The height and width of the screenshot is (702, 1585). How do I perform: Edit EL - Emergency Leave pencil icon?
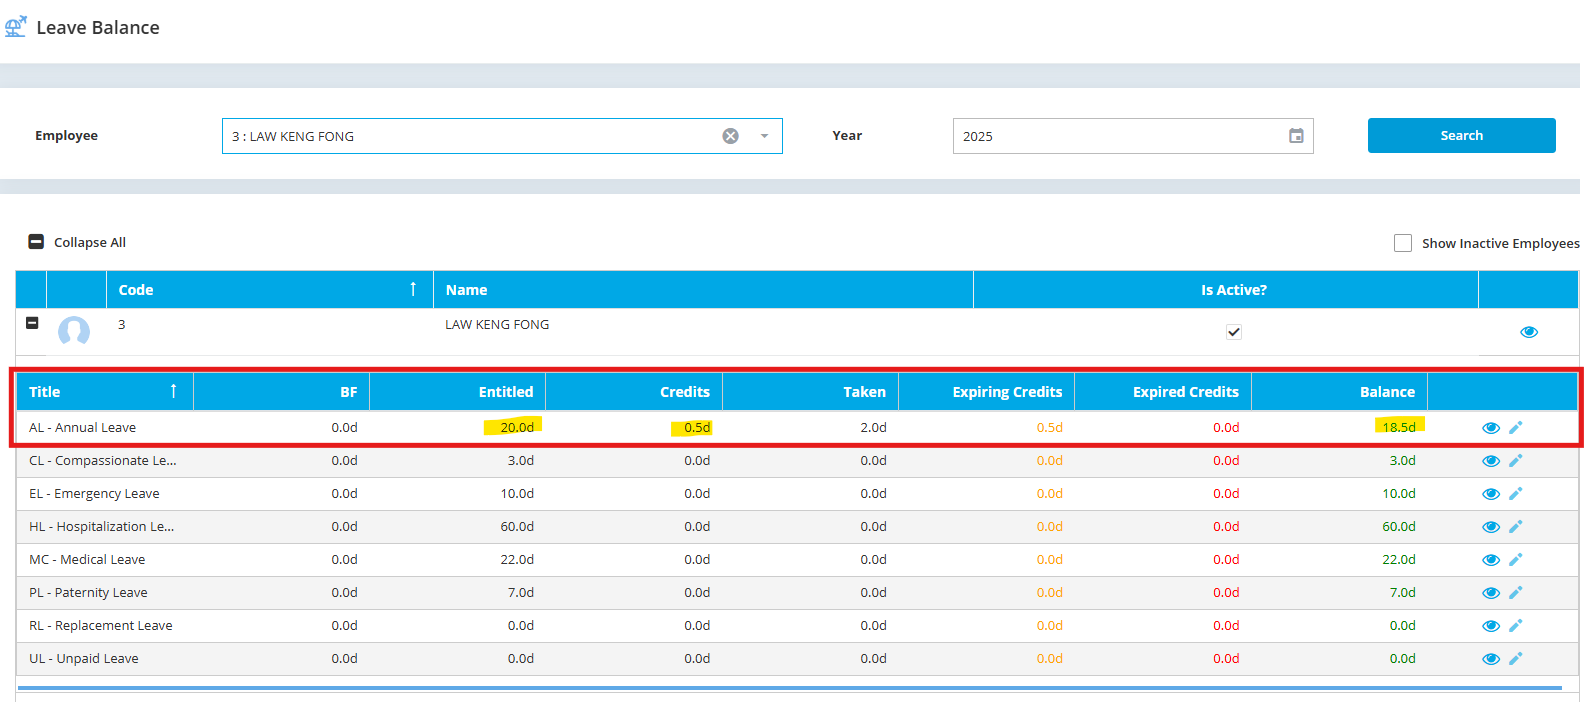[x=1516, y=493]
